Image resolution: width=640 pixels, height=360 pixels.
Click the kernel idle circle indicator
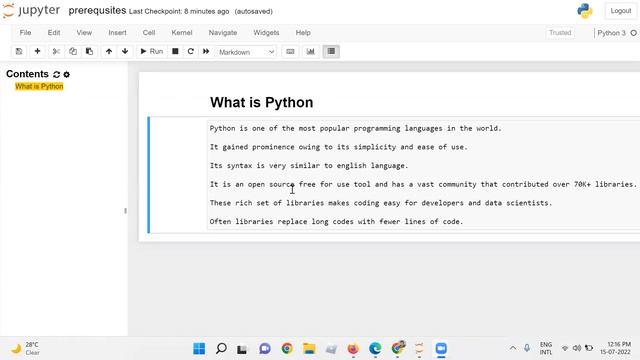point(633,33)
